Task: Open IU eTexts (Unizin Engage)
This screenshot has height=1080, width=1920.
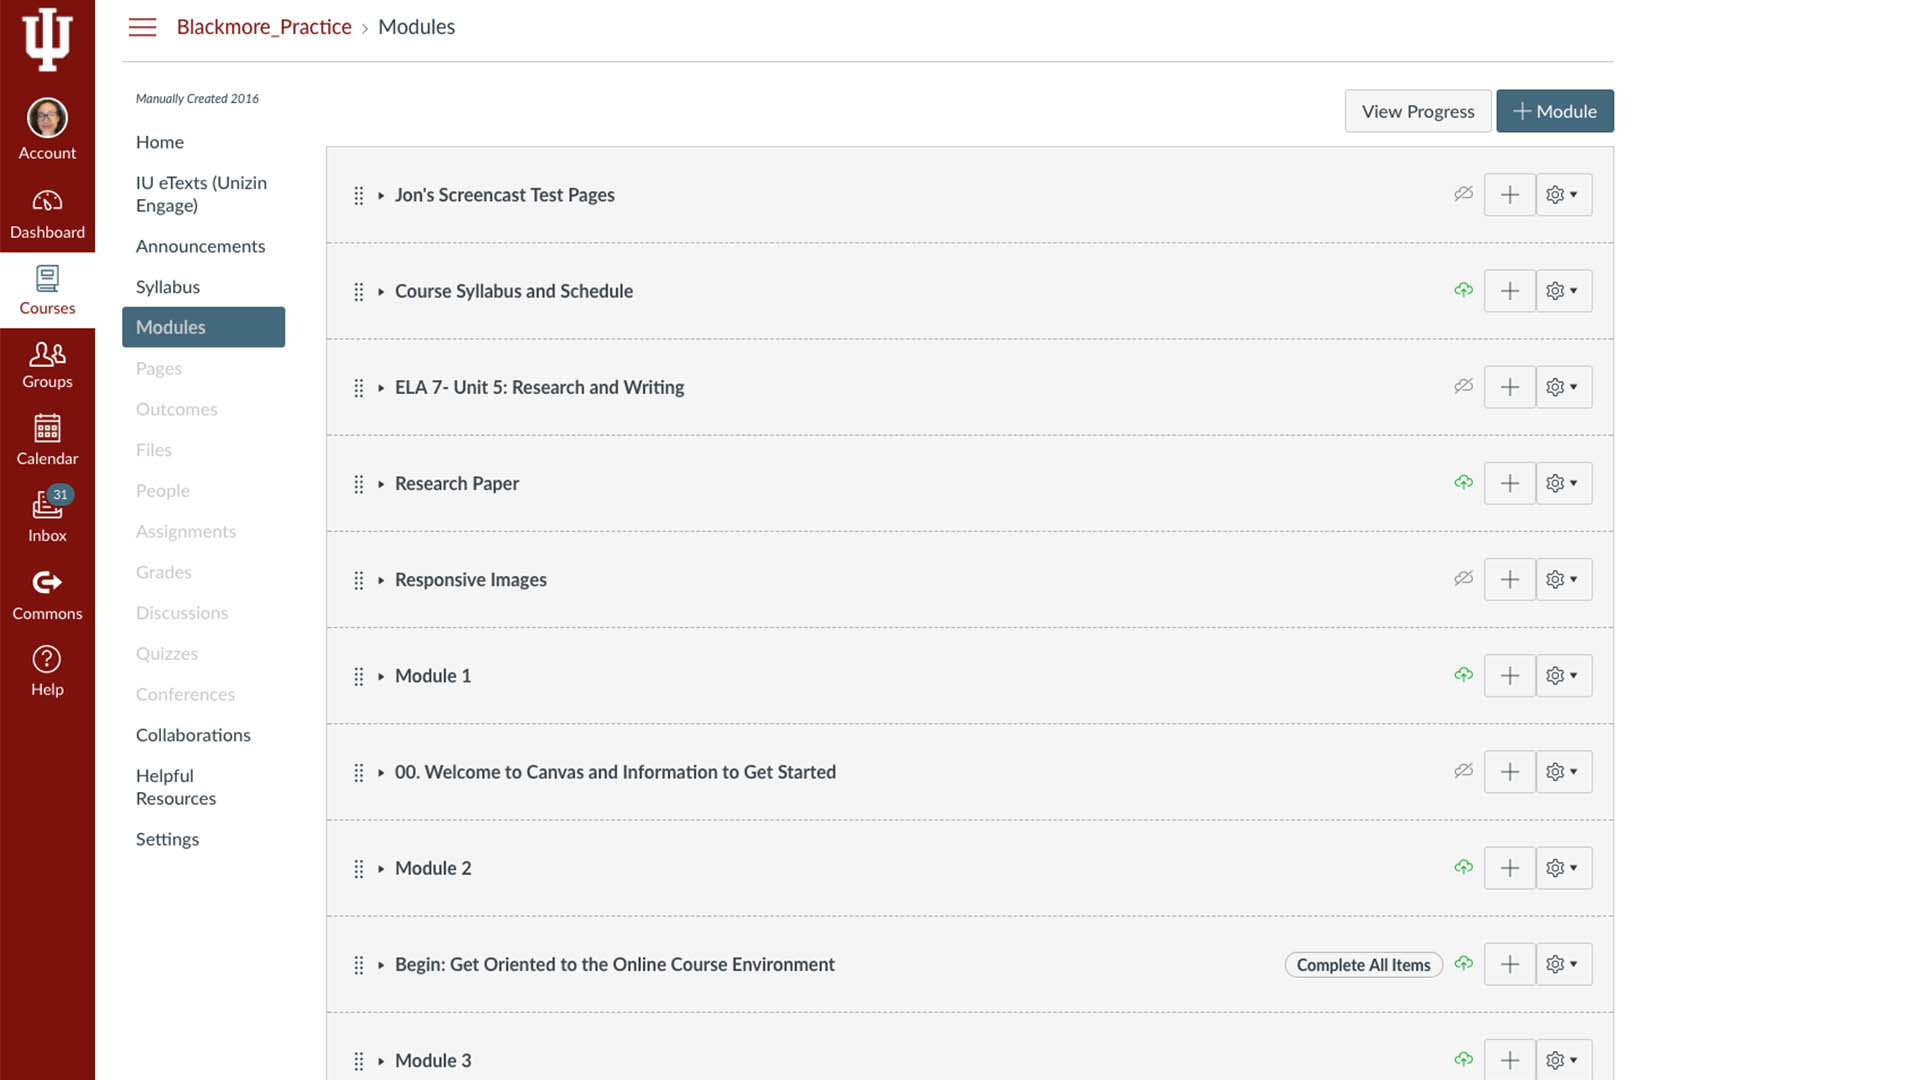Action: tap(201, 194)
